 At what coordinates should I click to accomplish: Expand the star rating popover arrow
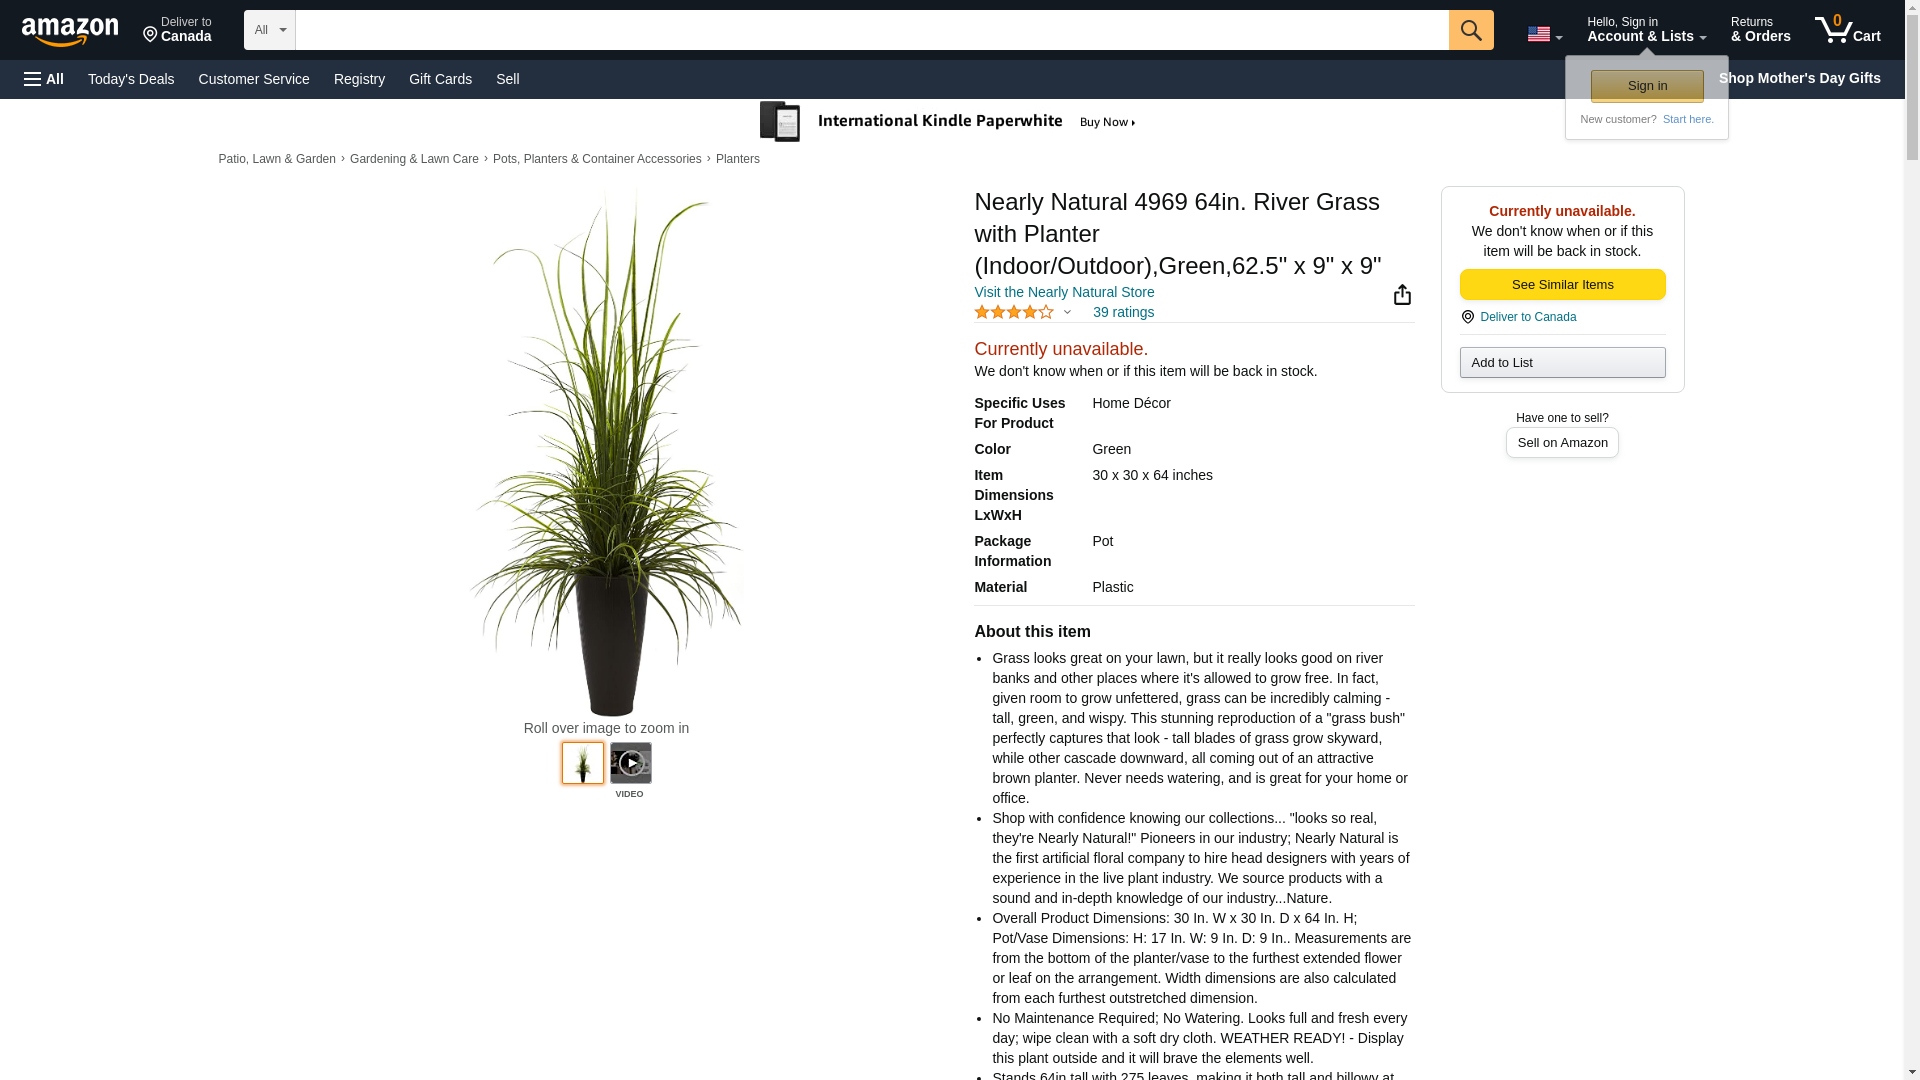[1067, 313]
